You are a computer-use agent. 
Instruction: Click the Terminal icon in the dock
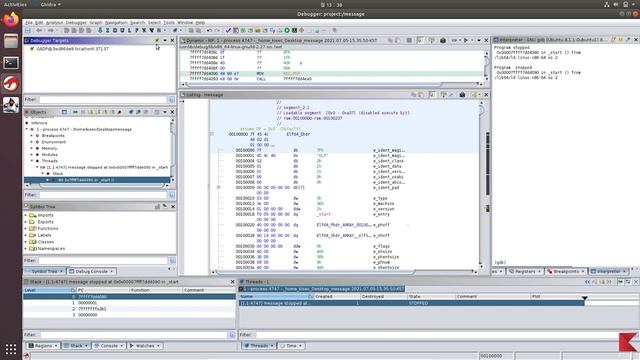click(x=11, y=62)
